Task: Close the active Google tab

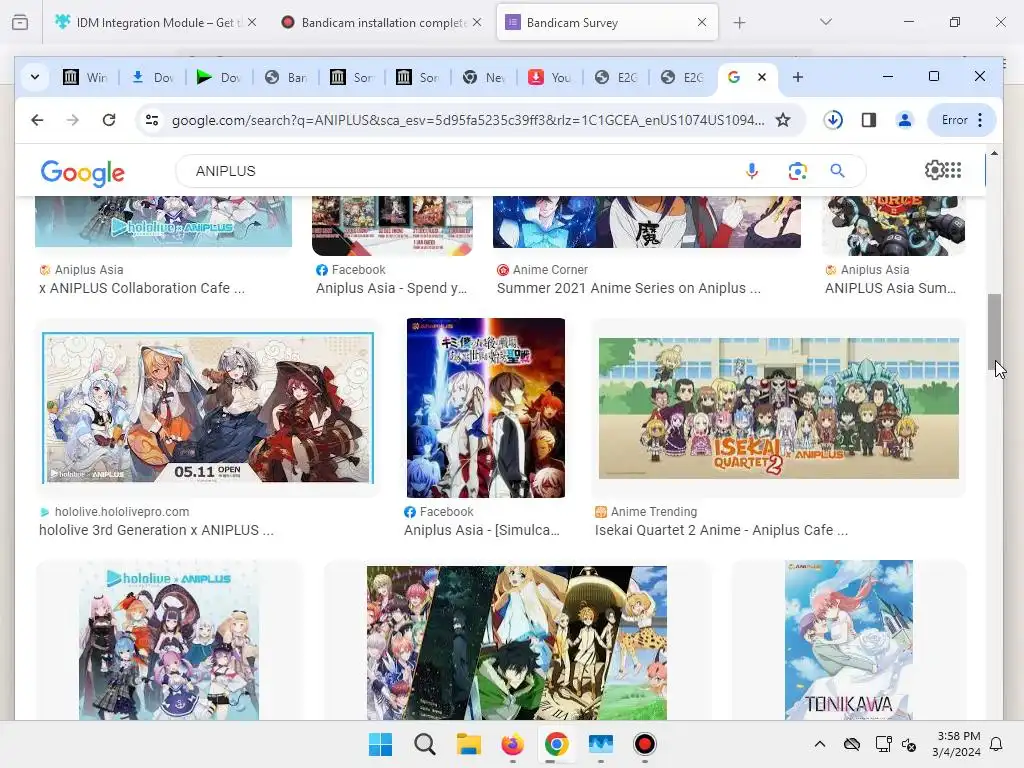Action: (x=761, y=77)
